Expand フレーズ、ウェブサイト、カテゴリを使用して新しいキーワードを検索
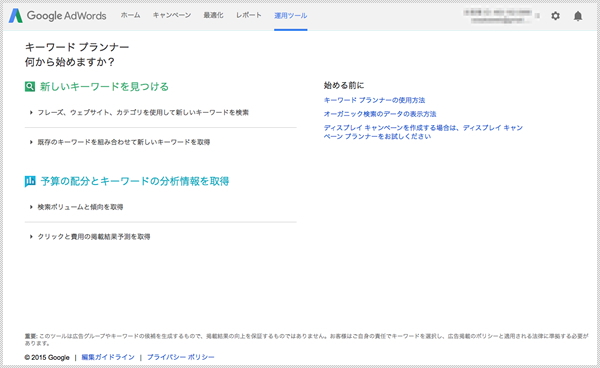 tap(140, 112)
